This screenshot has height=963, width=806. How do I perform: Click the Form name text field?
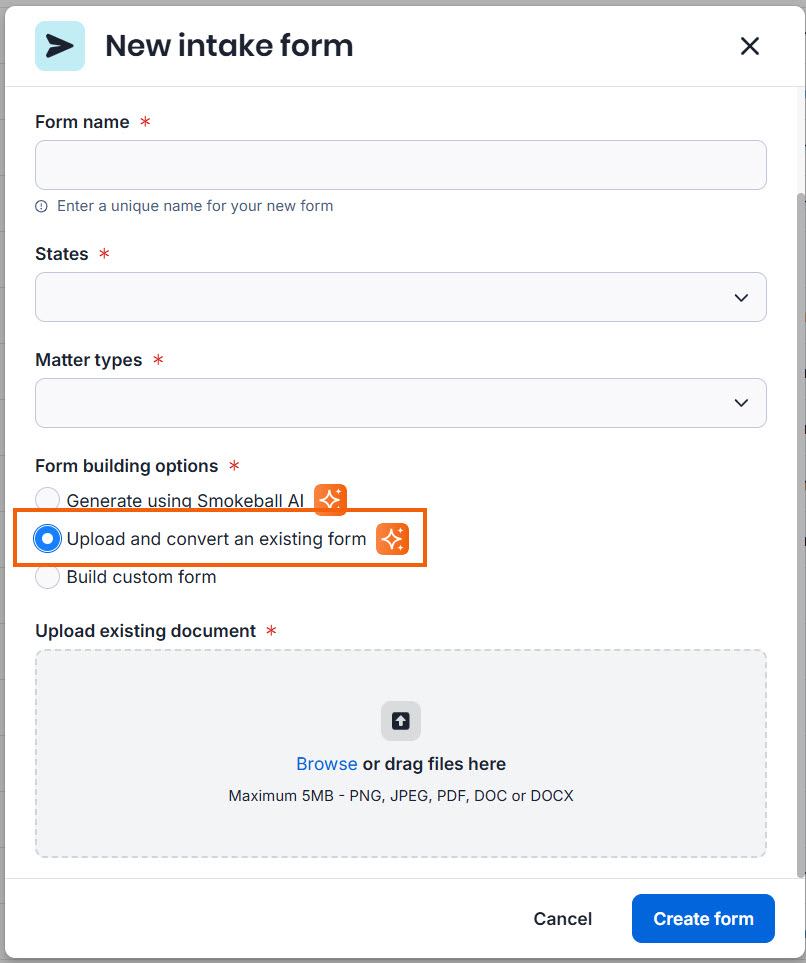click(x=401, y=165)
